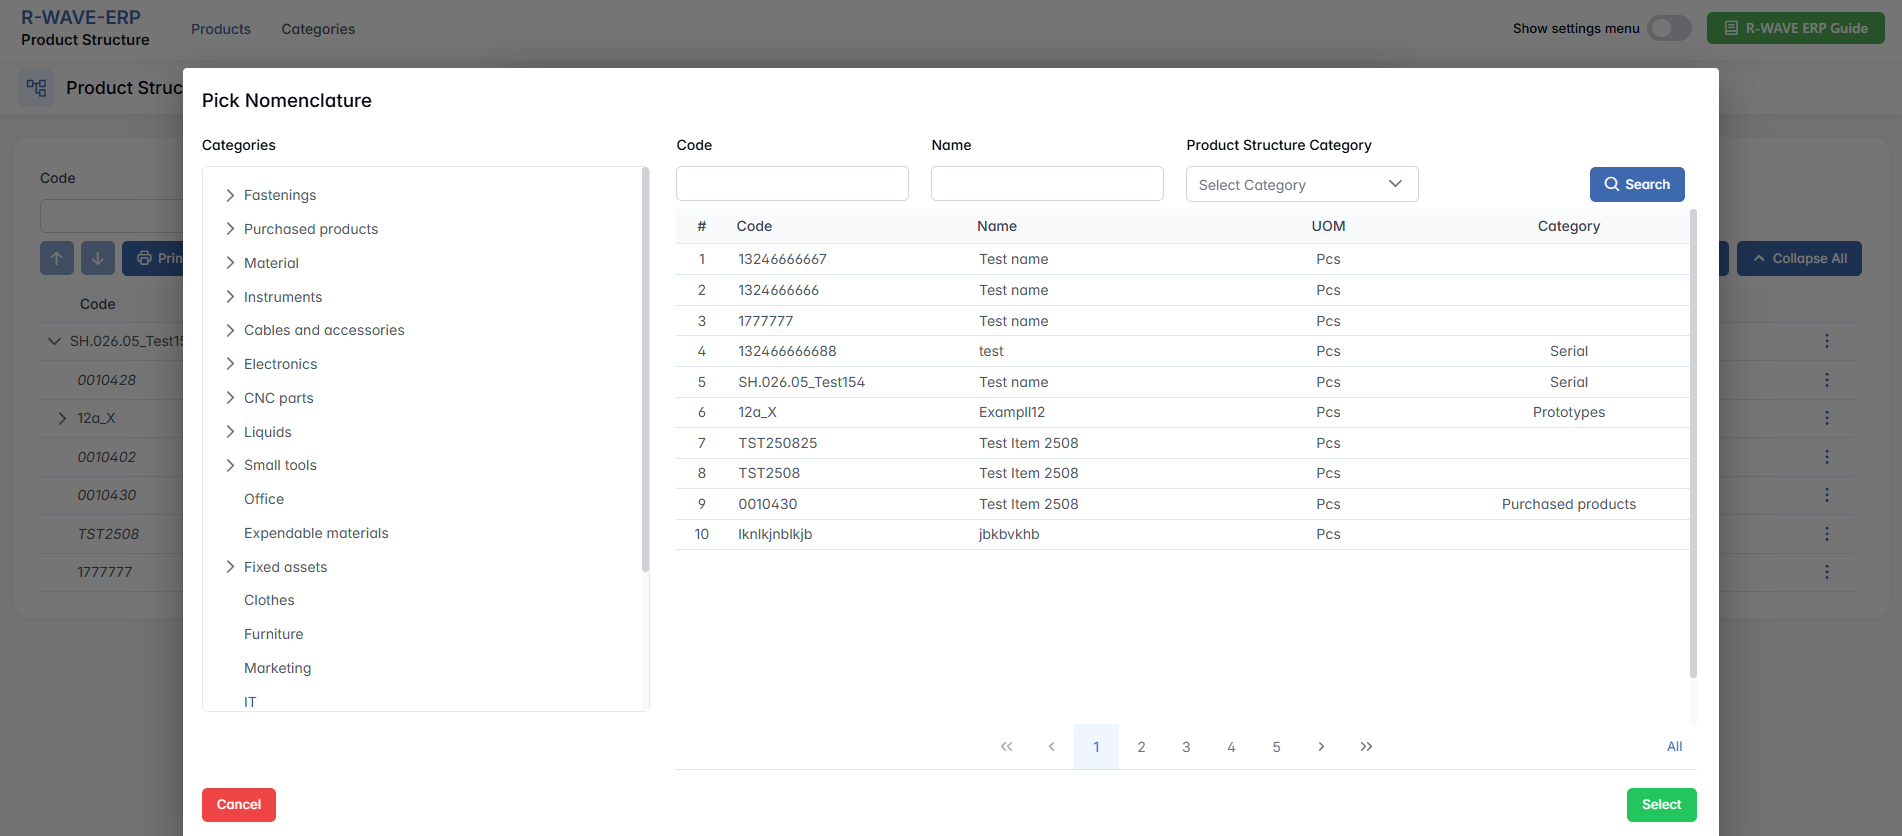Screen dimensions: 1902x836
Task: Click move up arrow button
Action: click(57, 258)
